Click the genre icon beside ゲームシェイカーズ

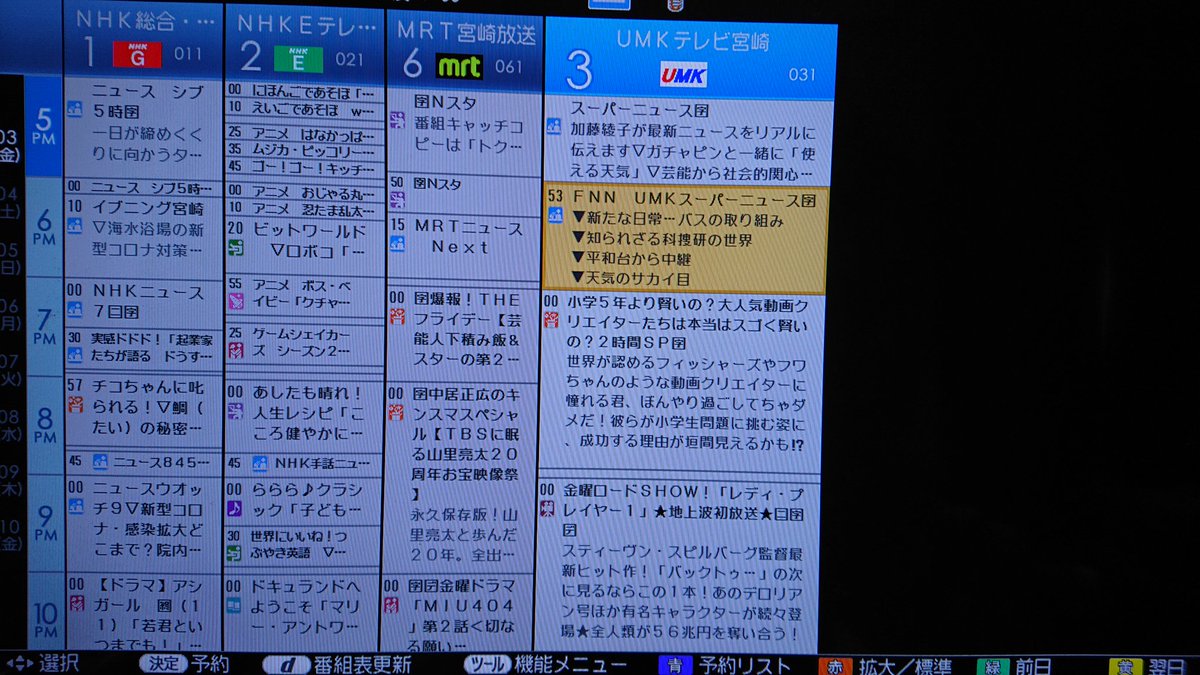(235, 351)
